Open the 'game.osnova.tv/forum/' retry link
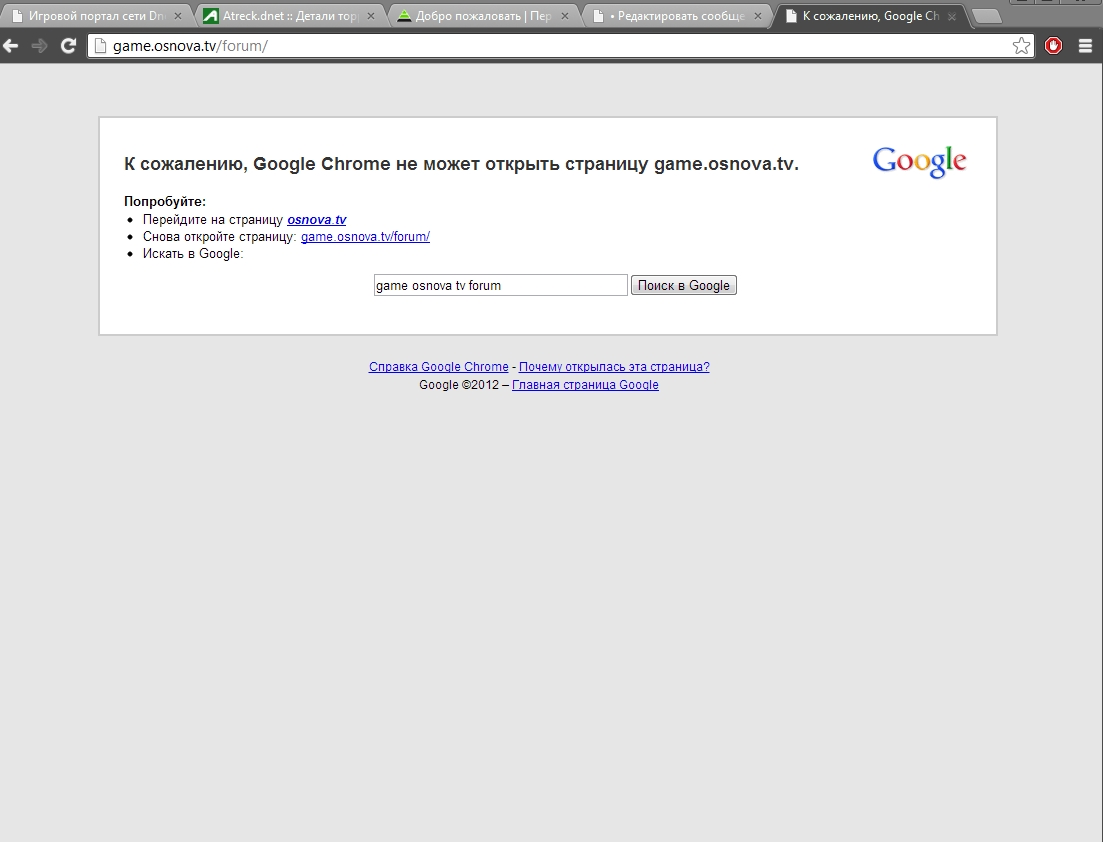Image resolution: width=1103 pixels, height=842 pixels. click(x=365, y=237)
